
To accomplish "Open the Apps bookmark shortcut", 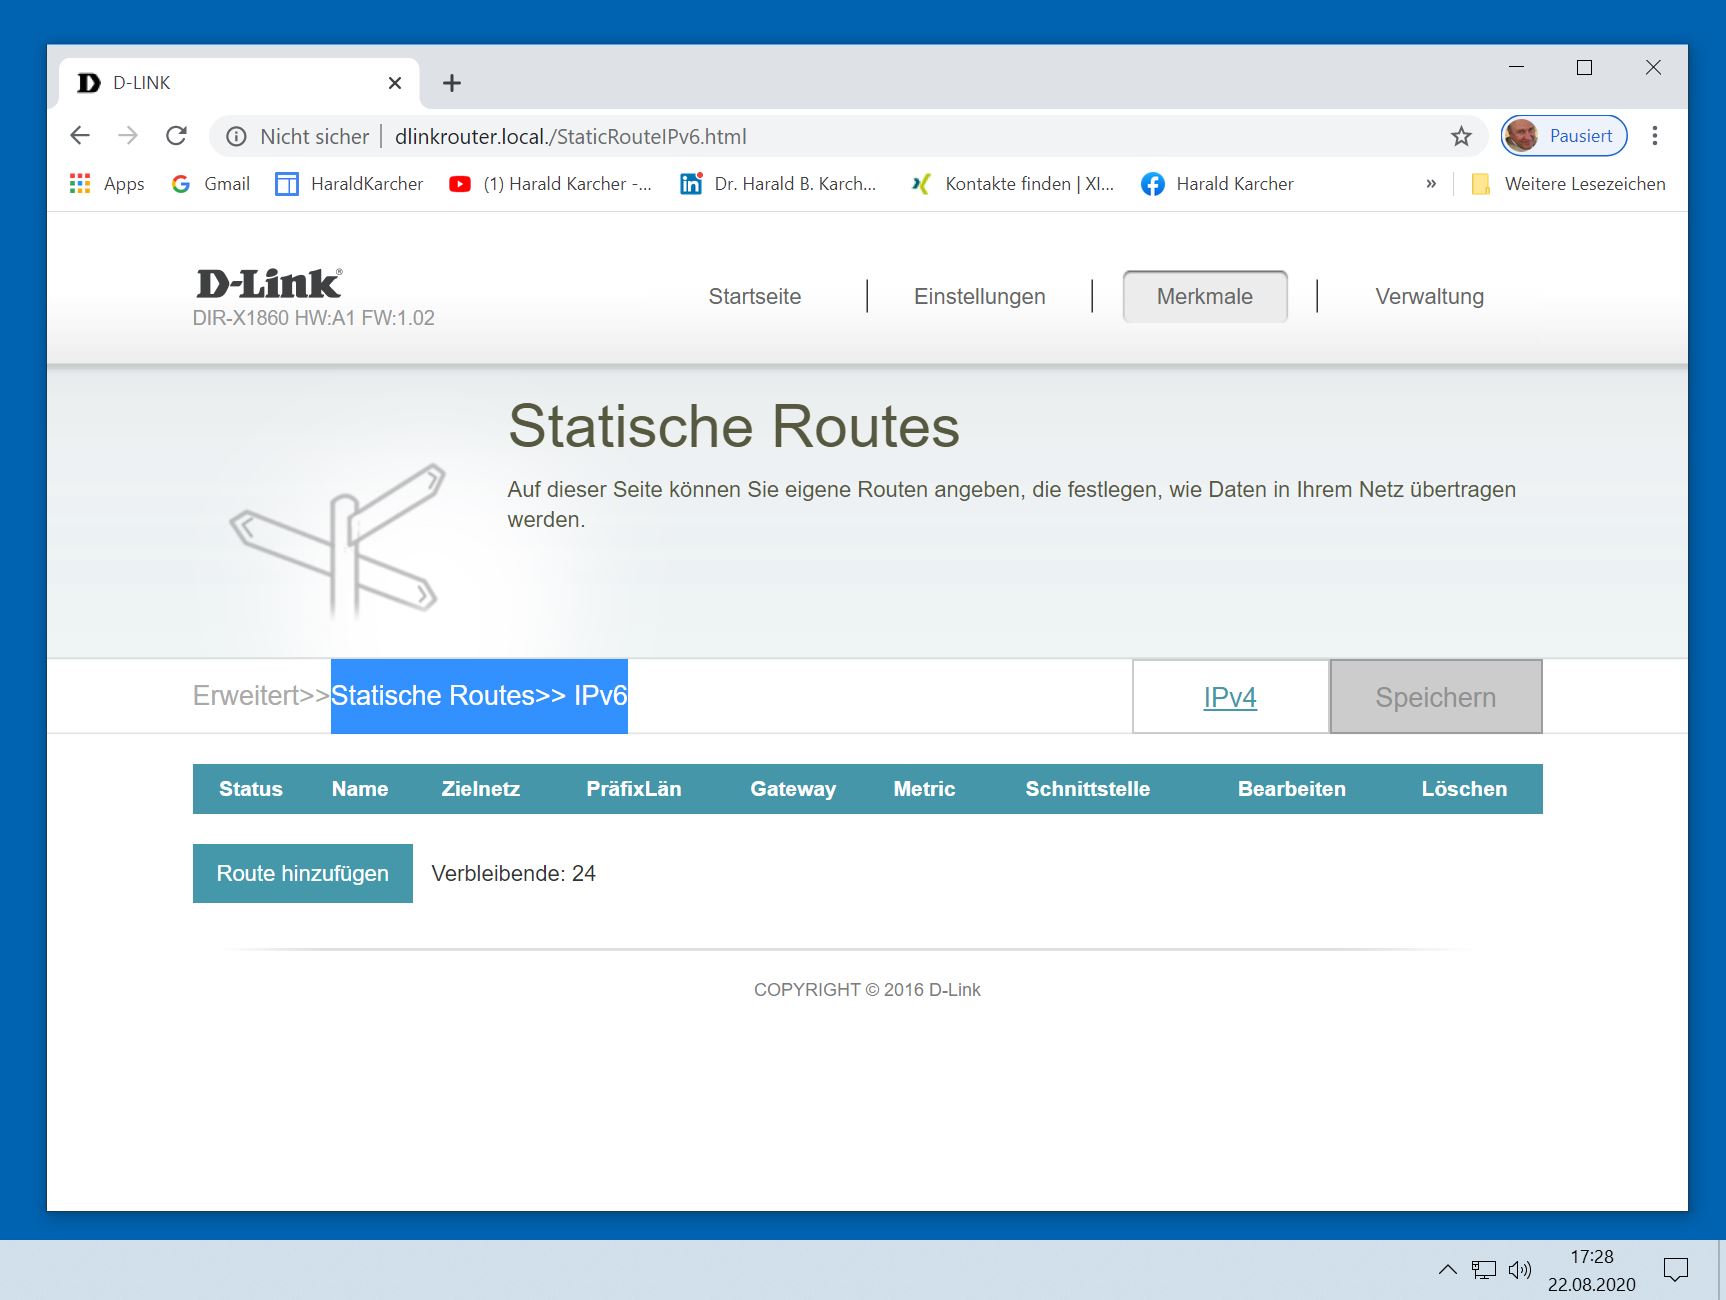I will tap(107, 184).
